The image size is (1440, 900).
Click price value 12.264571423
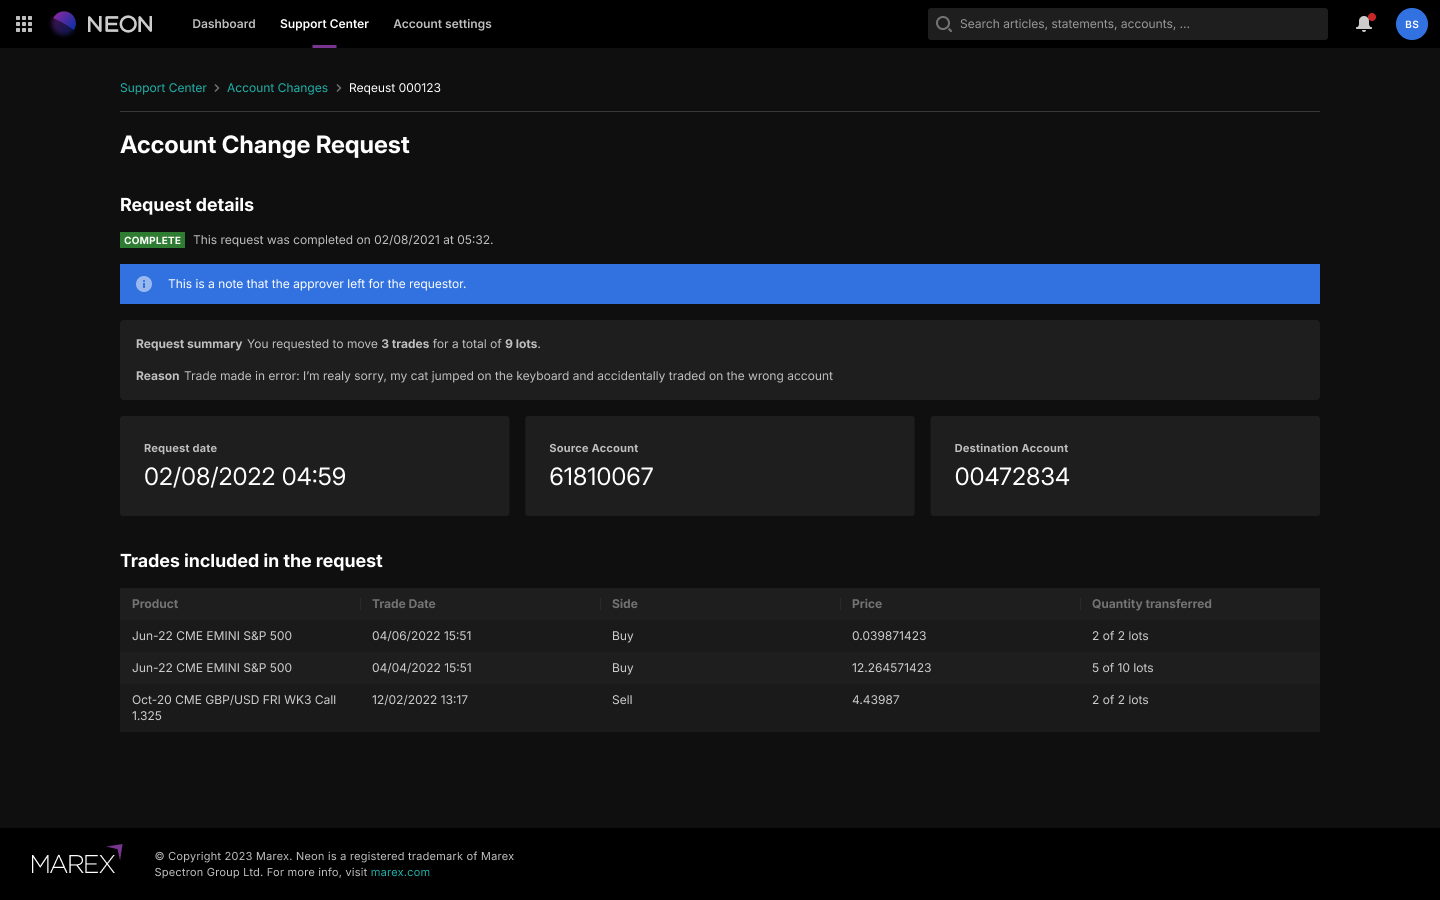coord(892,668)
